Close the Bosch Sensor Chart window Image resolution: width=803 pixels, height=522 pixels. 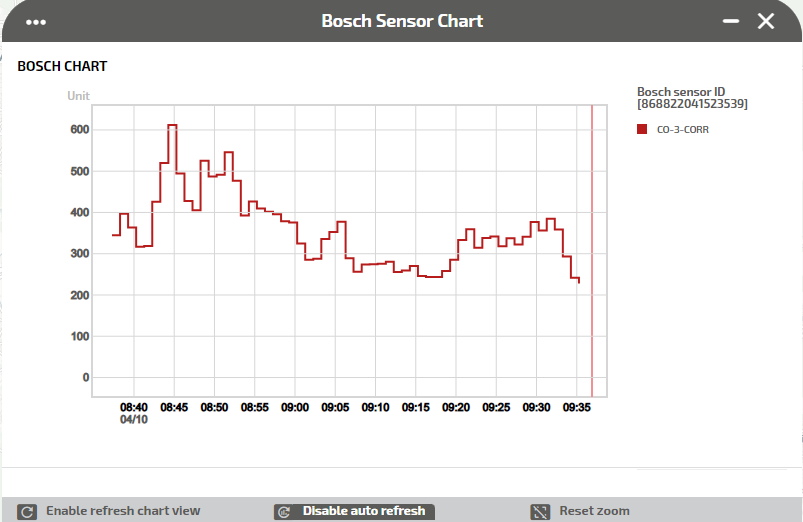point(766,21)
